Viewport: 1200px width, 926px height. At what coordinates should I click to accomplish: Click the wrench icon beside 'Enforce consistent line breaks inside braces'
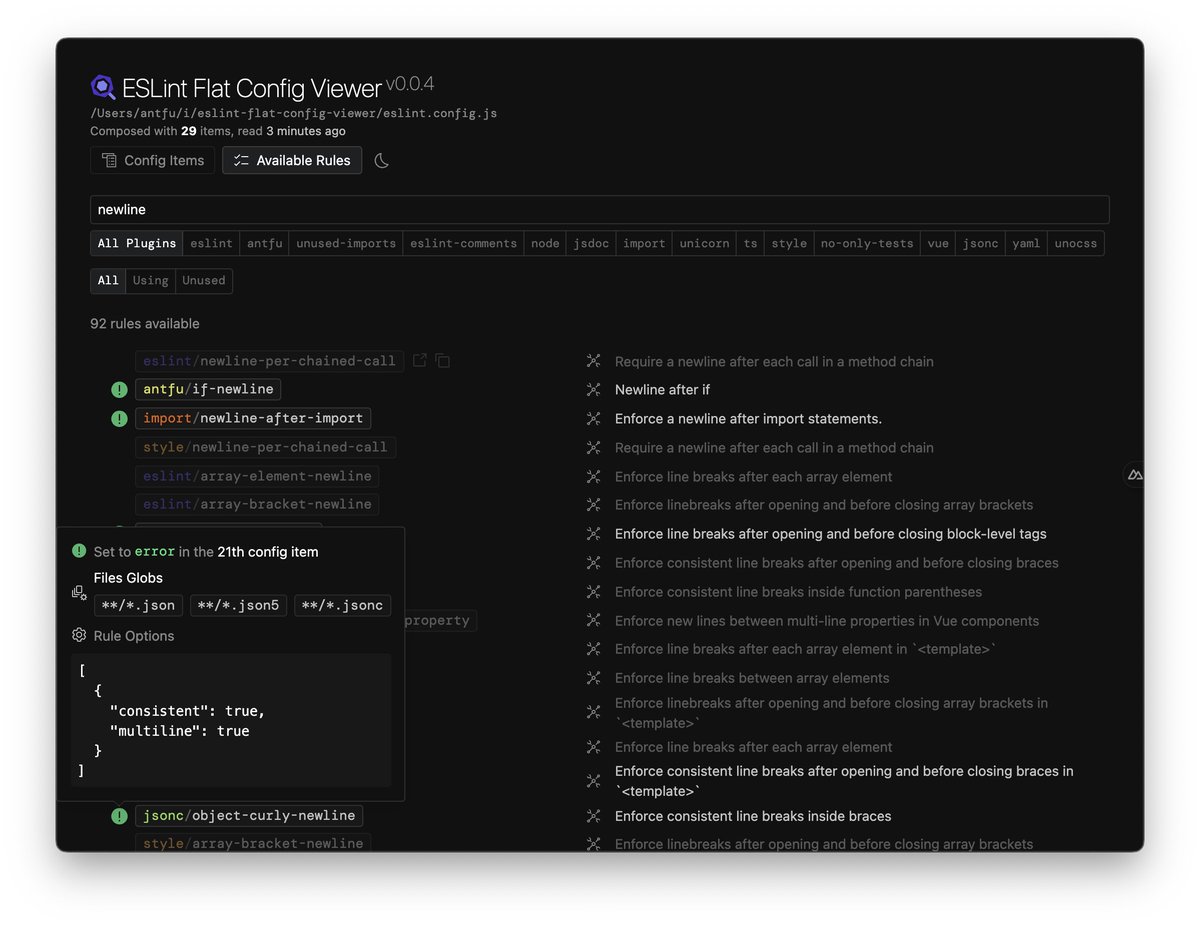point(591,815)
